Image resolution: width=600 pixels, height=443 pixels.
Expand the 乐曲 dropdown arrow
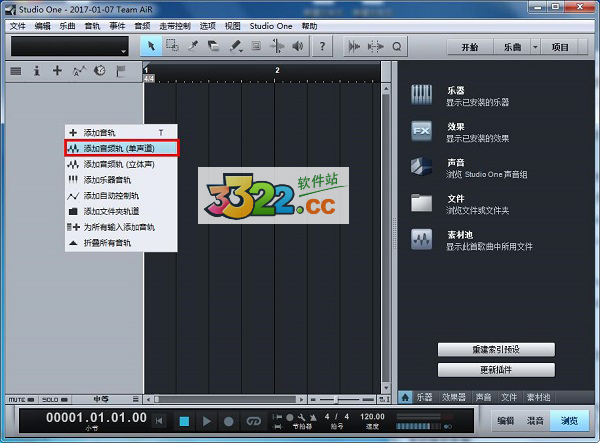point(535,47)
